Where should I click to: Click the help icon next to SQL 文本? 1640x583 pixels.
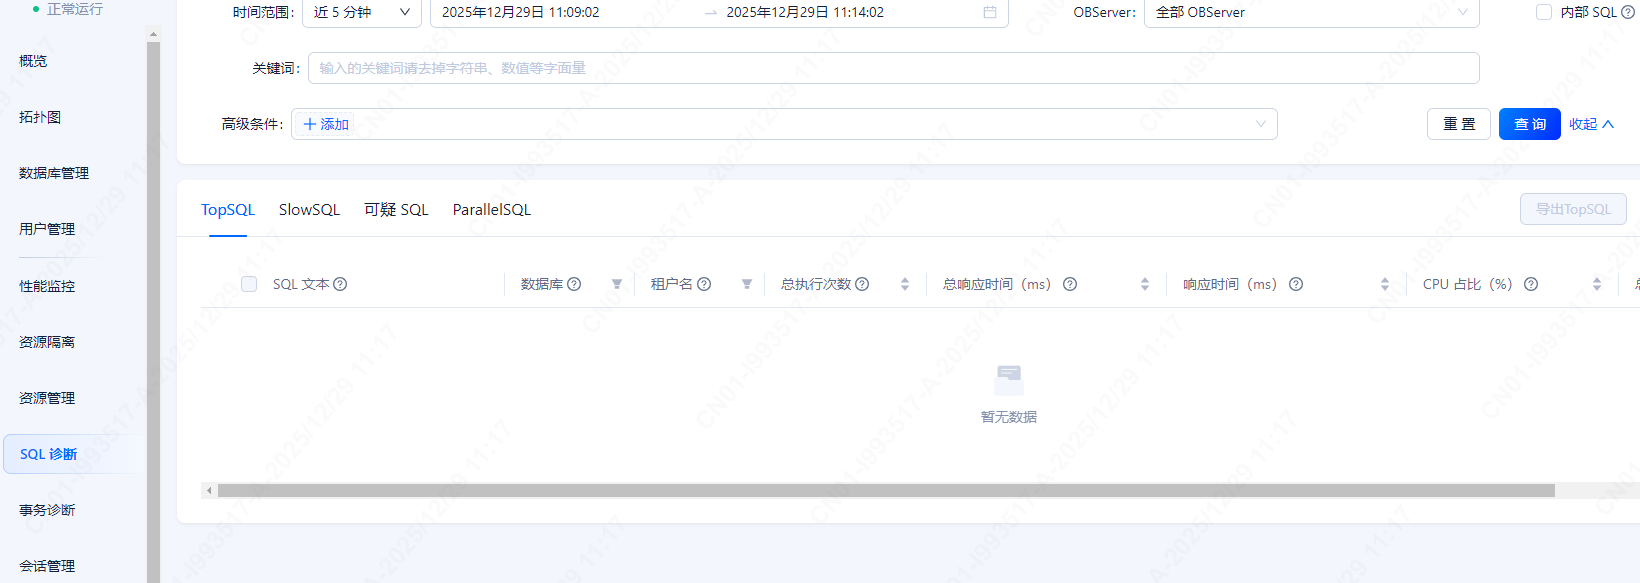click(340, 284)
